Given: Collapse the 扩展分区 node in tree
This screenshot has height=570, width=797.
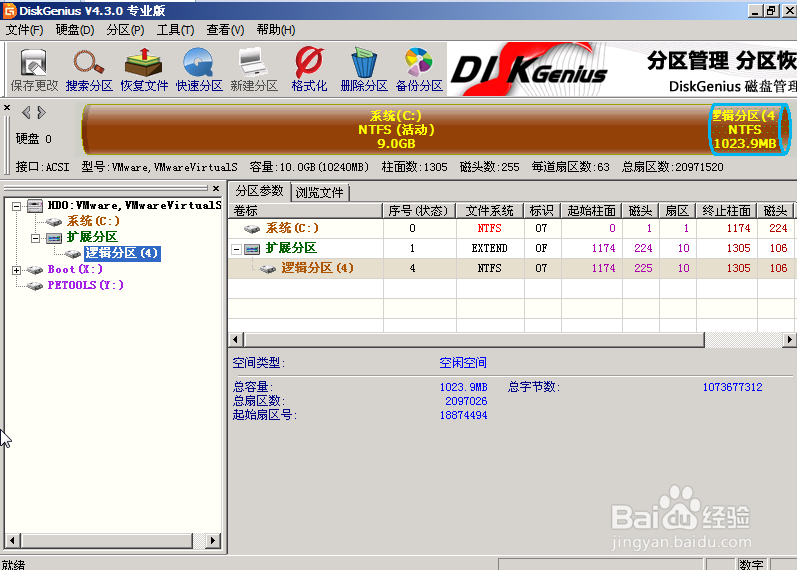Looking at the screenshot, I should pyautogui.click(x=35, y=238).
